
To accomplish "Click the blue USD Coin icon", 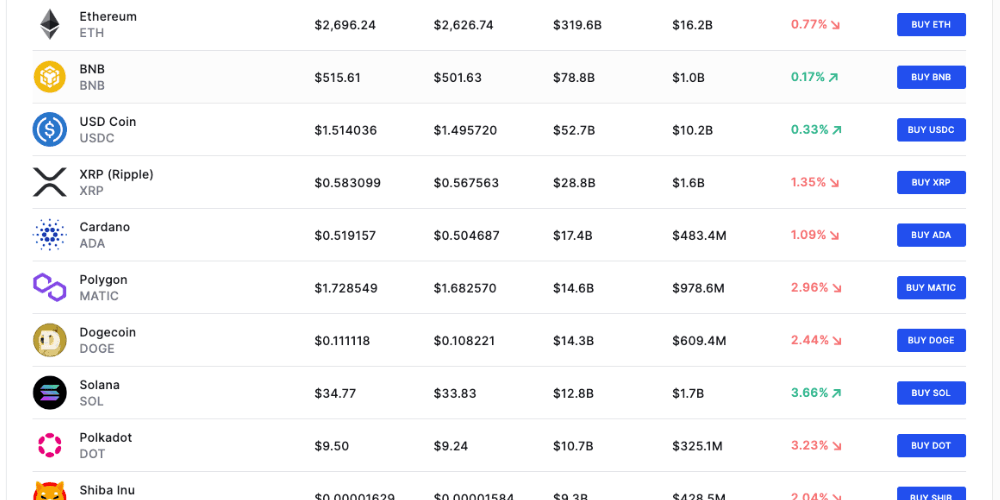I will (x=49, y=130).
